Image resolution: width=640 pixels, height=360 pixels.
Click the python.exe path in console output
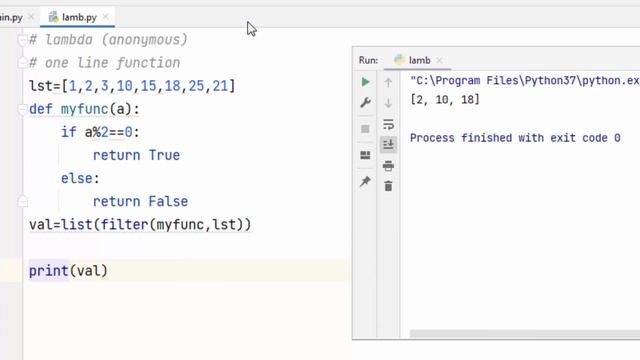click(x=525, y=80)
